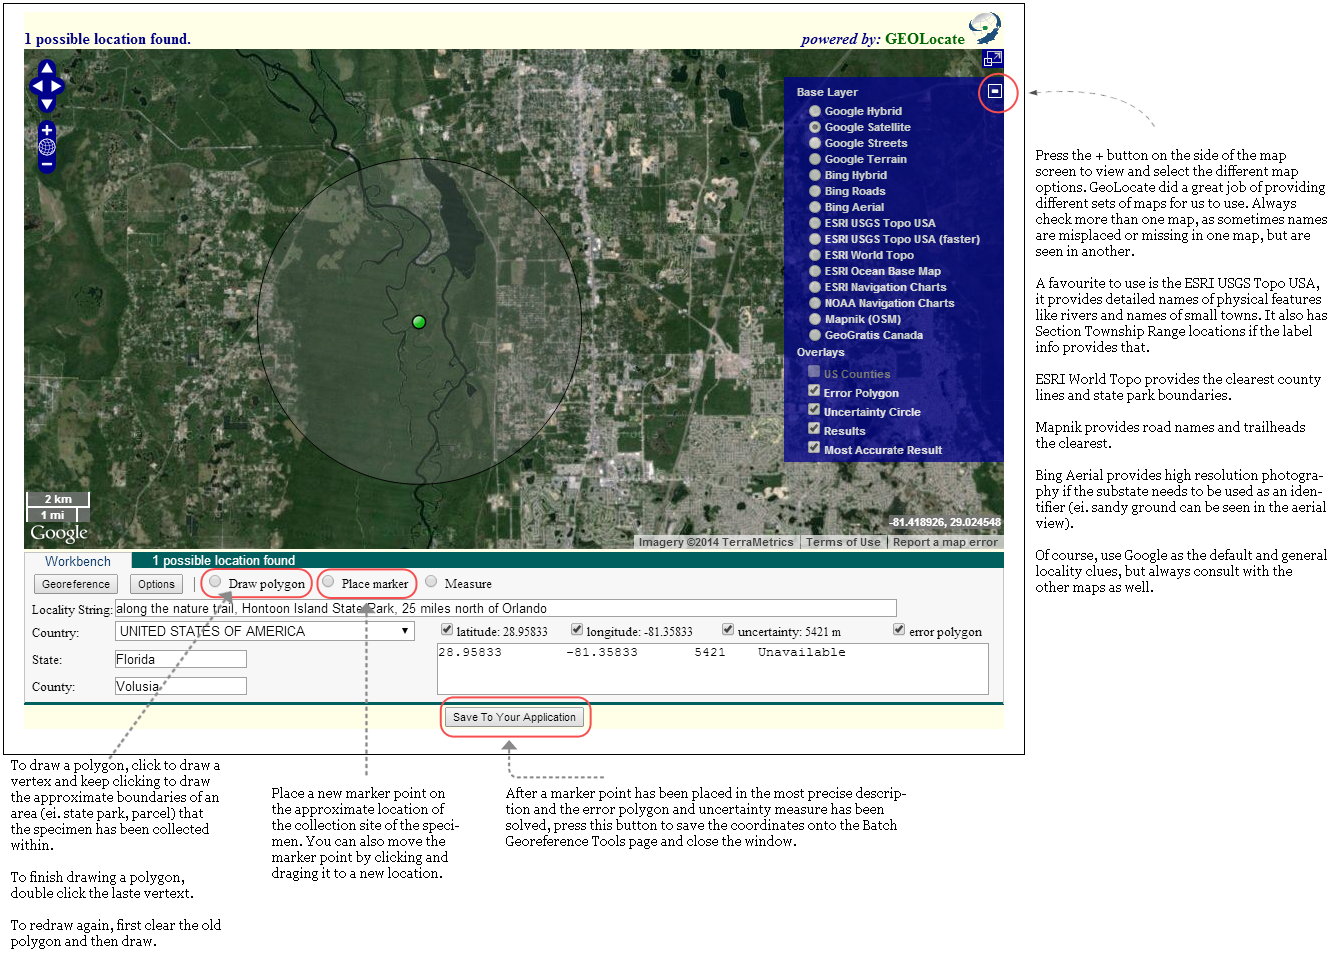Open the Terms of Use link
Viewport: 1344px width, 960px height.
pos(843,542)
